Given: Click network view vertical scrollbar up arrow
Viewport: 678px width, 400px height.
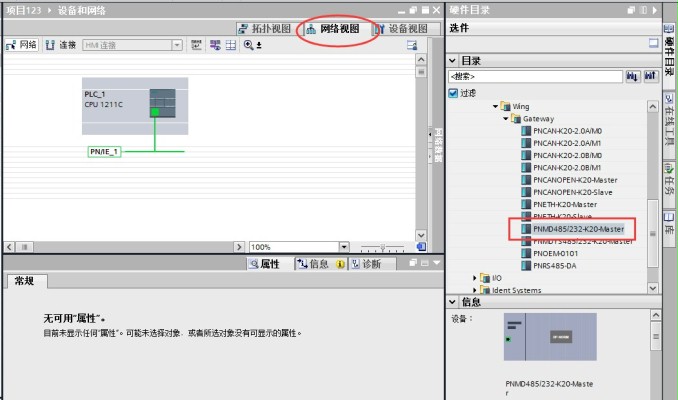Looking at the screenshot, I should (421, 60).
